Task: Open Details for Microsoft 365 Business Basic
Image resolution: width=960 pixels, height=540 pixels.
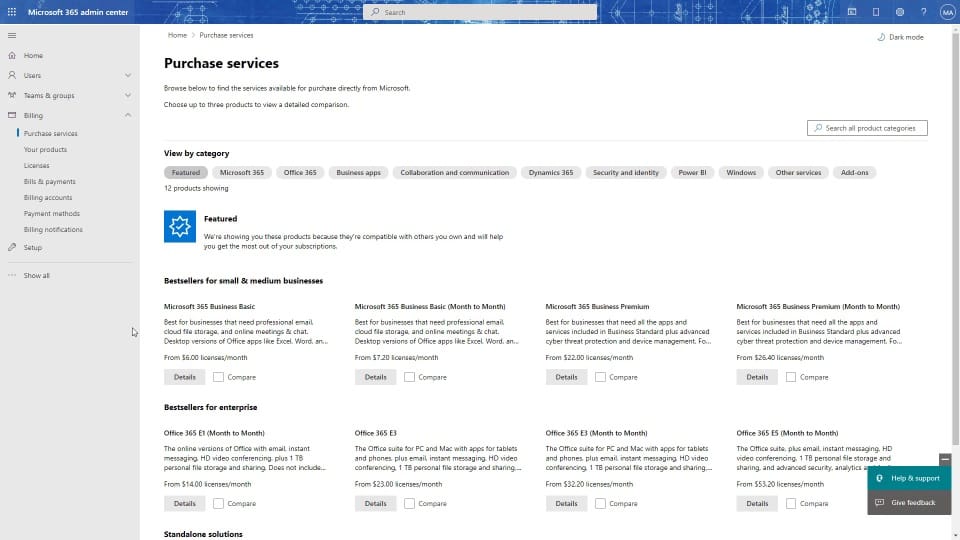Action: 184,377
